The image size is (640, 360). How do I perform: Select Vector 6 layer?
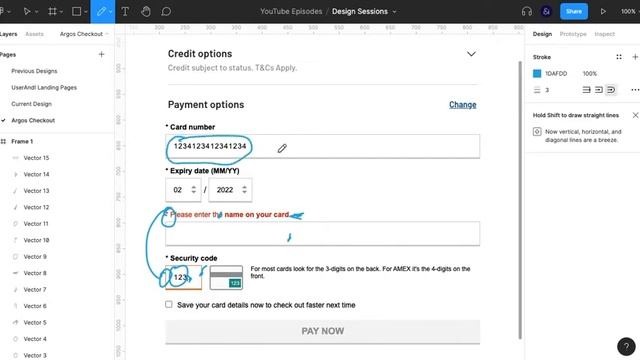pos(35,306)
